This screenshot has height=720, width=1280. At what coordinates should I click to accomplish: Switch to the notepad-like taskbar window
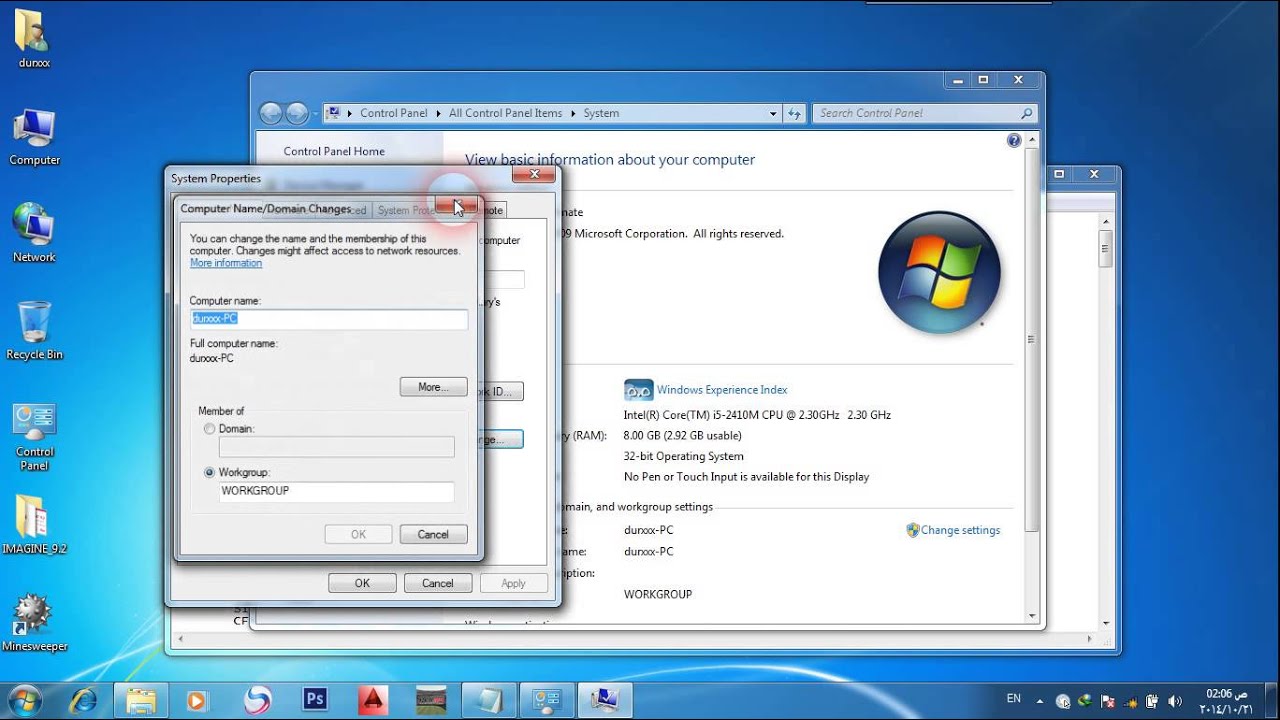pos(490,699)
